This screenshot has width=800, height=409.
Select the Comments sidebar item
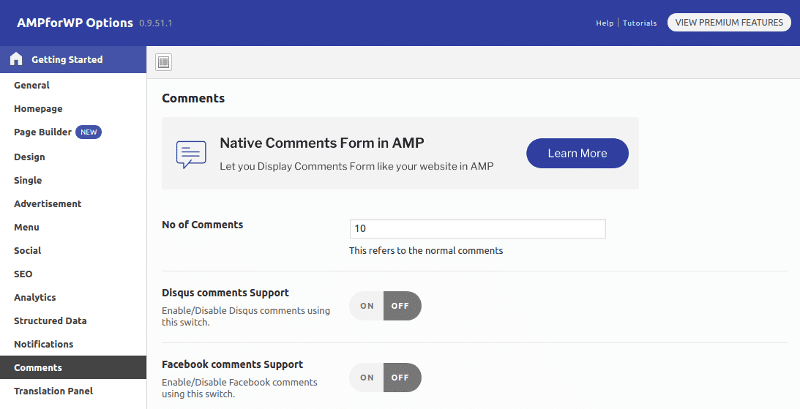[x=73, y=368]
